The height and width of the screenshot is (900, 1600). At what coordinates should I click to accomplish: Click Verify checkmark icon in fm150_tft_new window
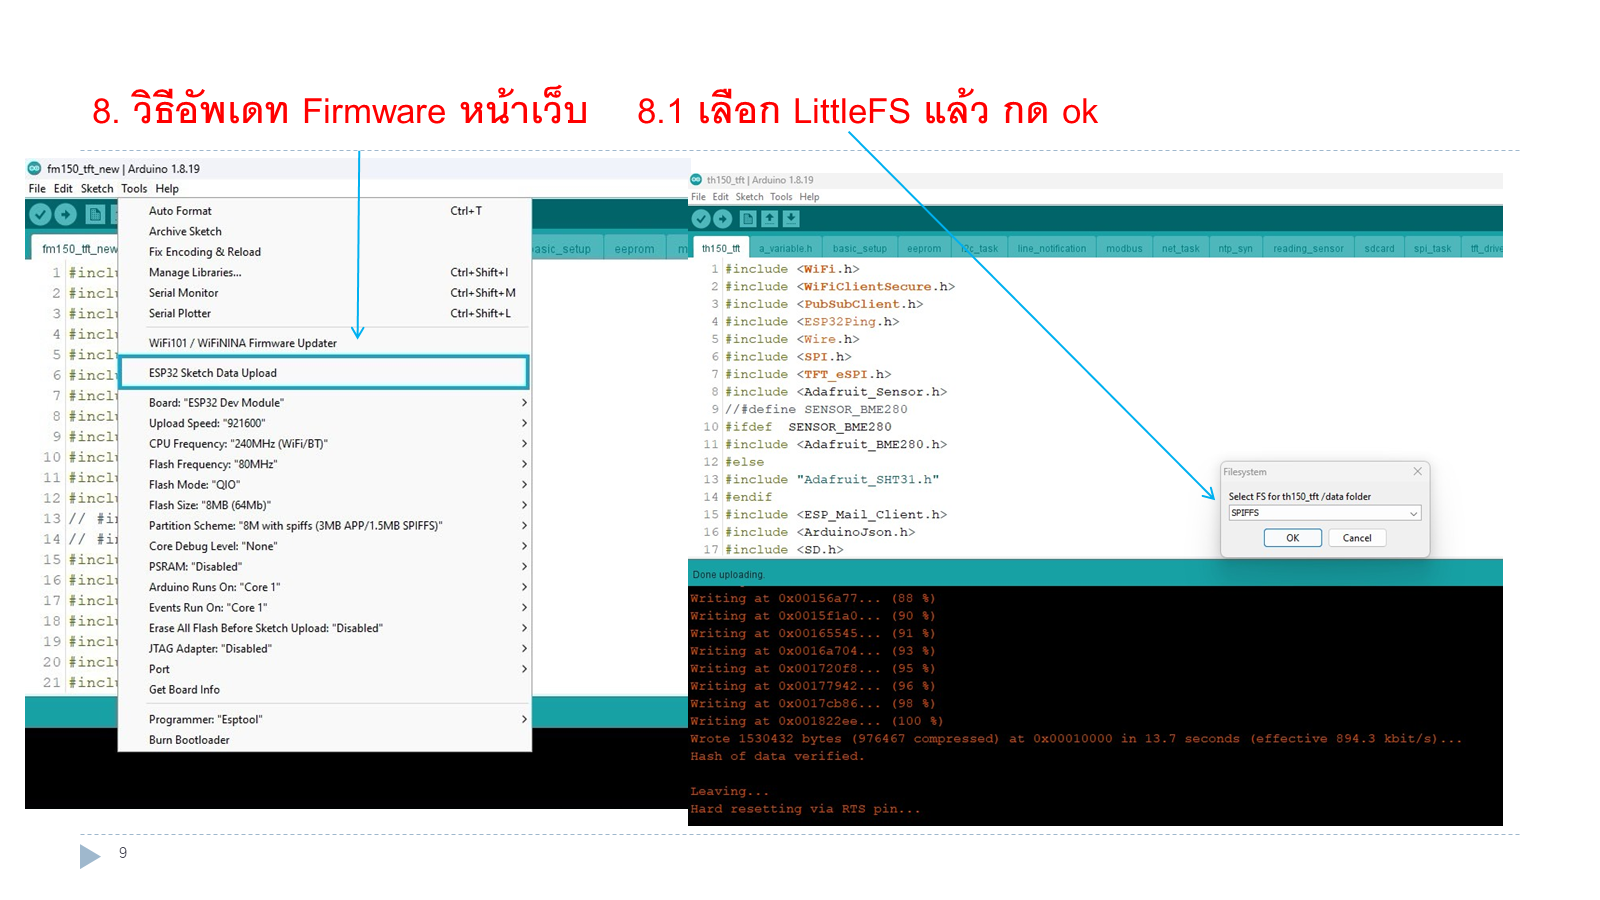40,214
